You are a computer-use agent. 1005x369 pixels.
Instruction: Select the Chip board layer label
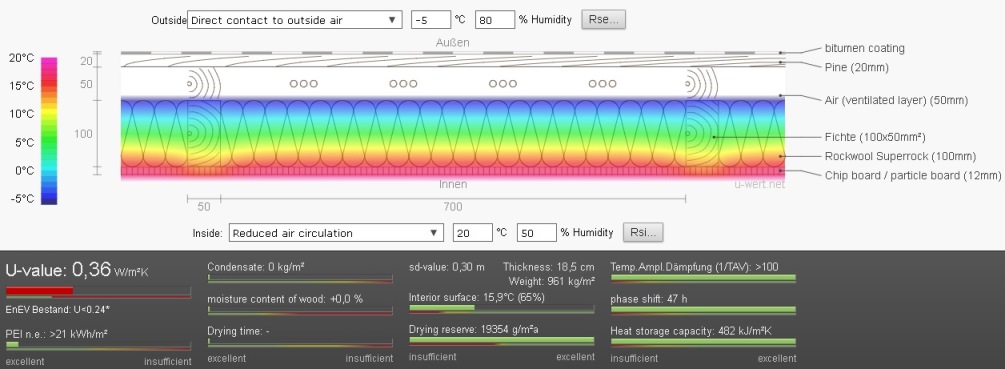913,175
